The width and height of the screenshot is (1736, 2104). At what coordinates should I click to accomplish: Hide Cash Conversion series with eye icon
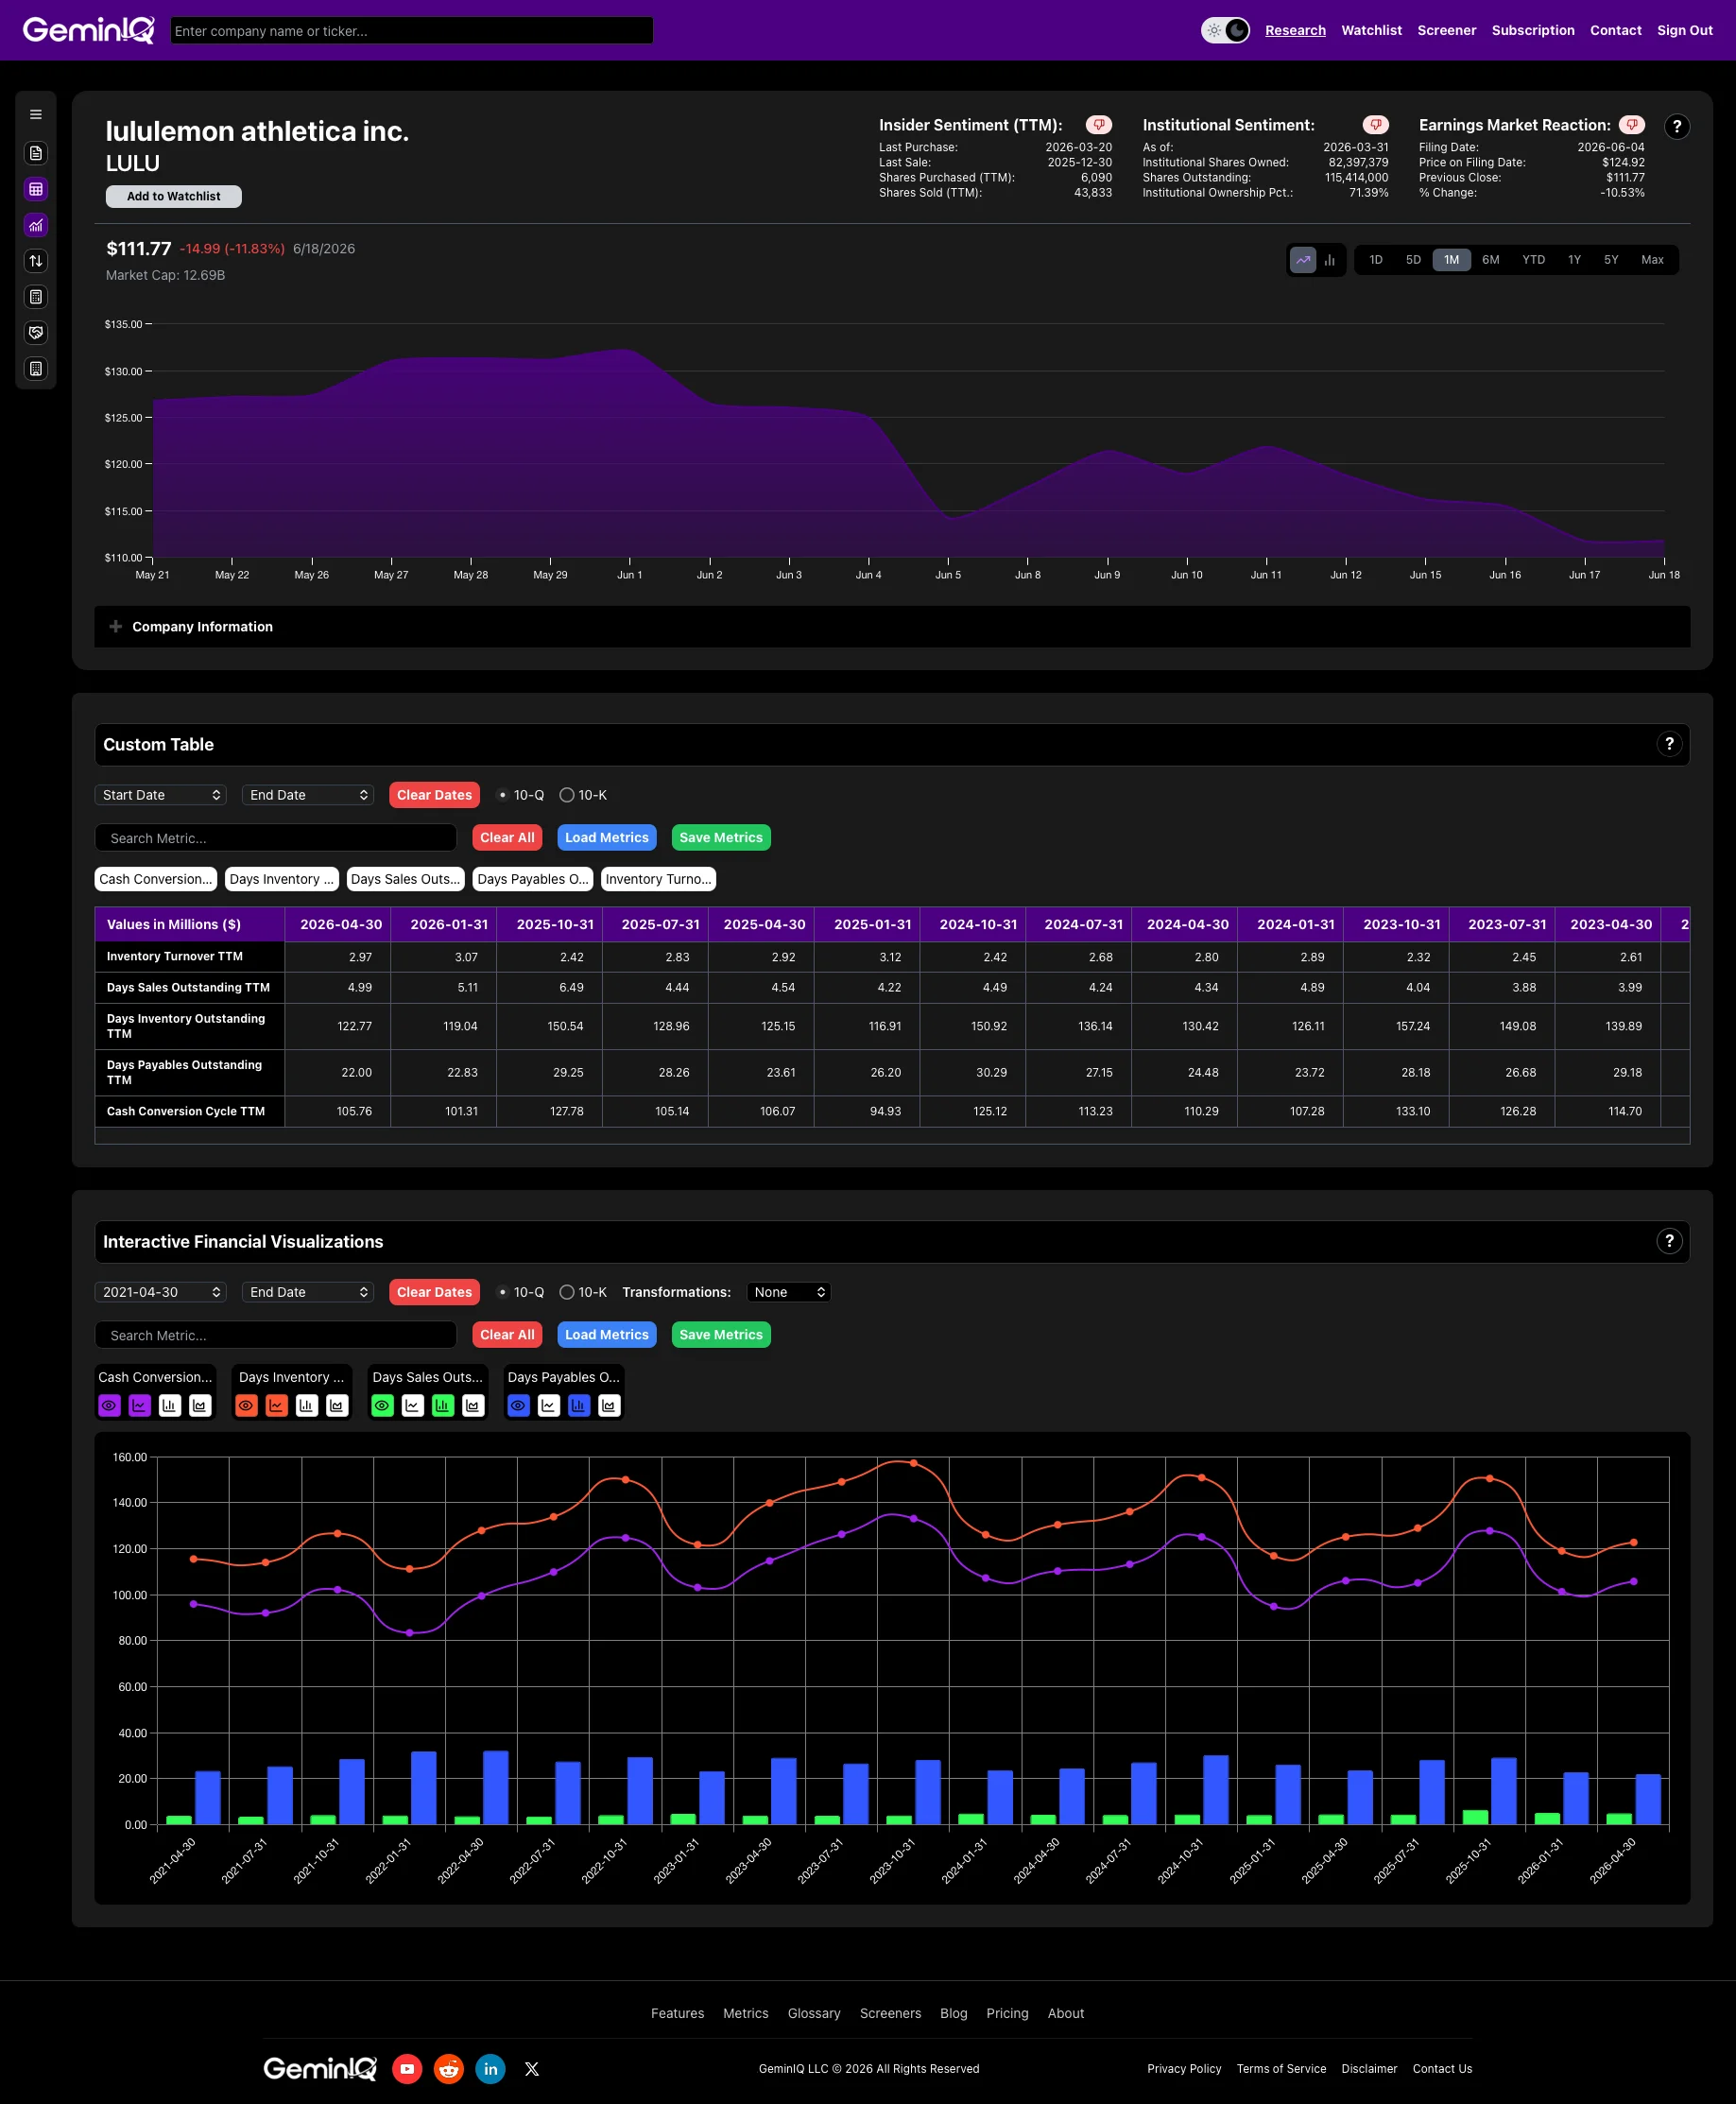click(109, 1405)
